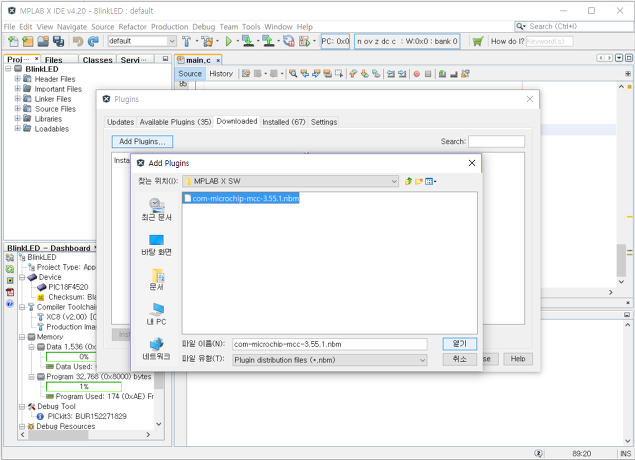Open the Classes tab in project panel
Screen dimensions: 635x460
point(97,60)
